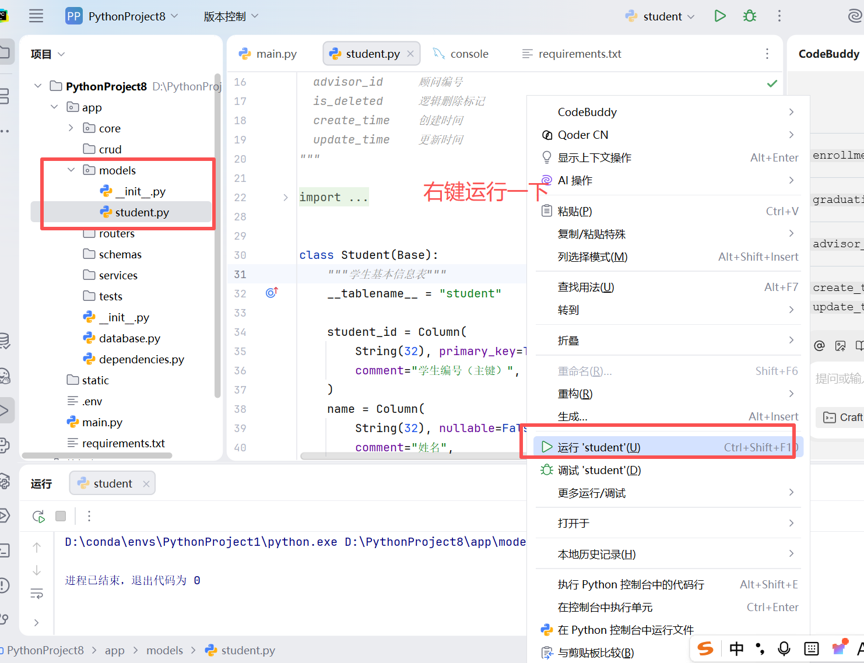864x663 pixels.
Task: Close the student run tab
Action: 146,483
